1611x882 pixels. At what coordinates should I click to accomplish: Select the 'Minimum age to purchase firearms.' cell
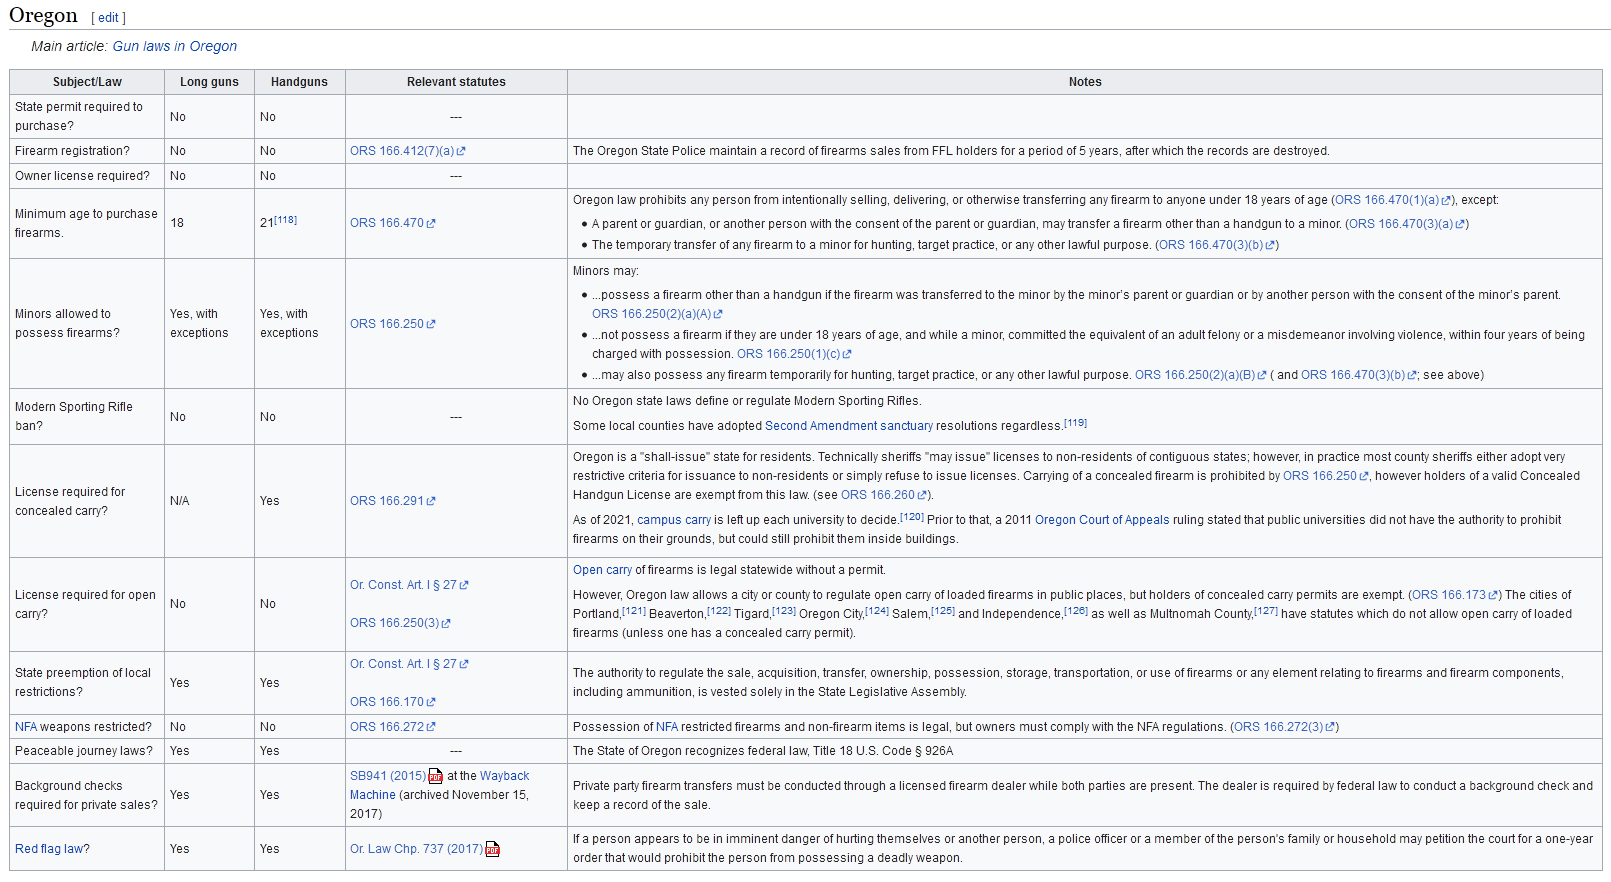point(87,223)
